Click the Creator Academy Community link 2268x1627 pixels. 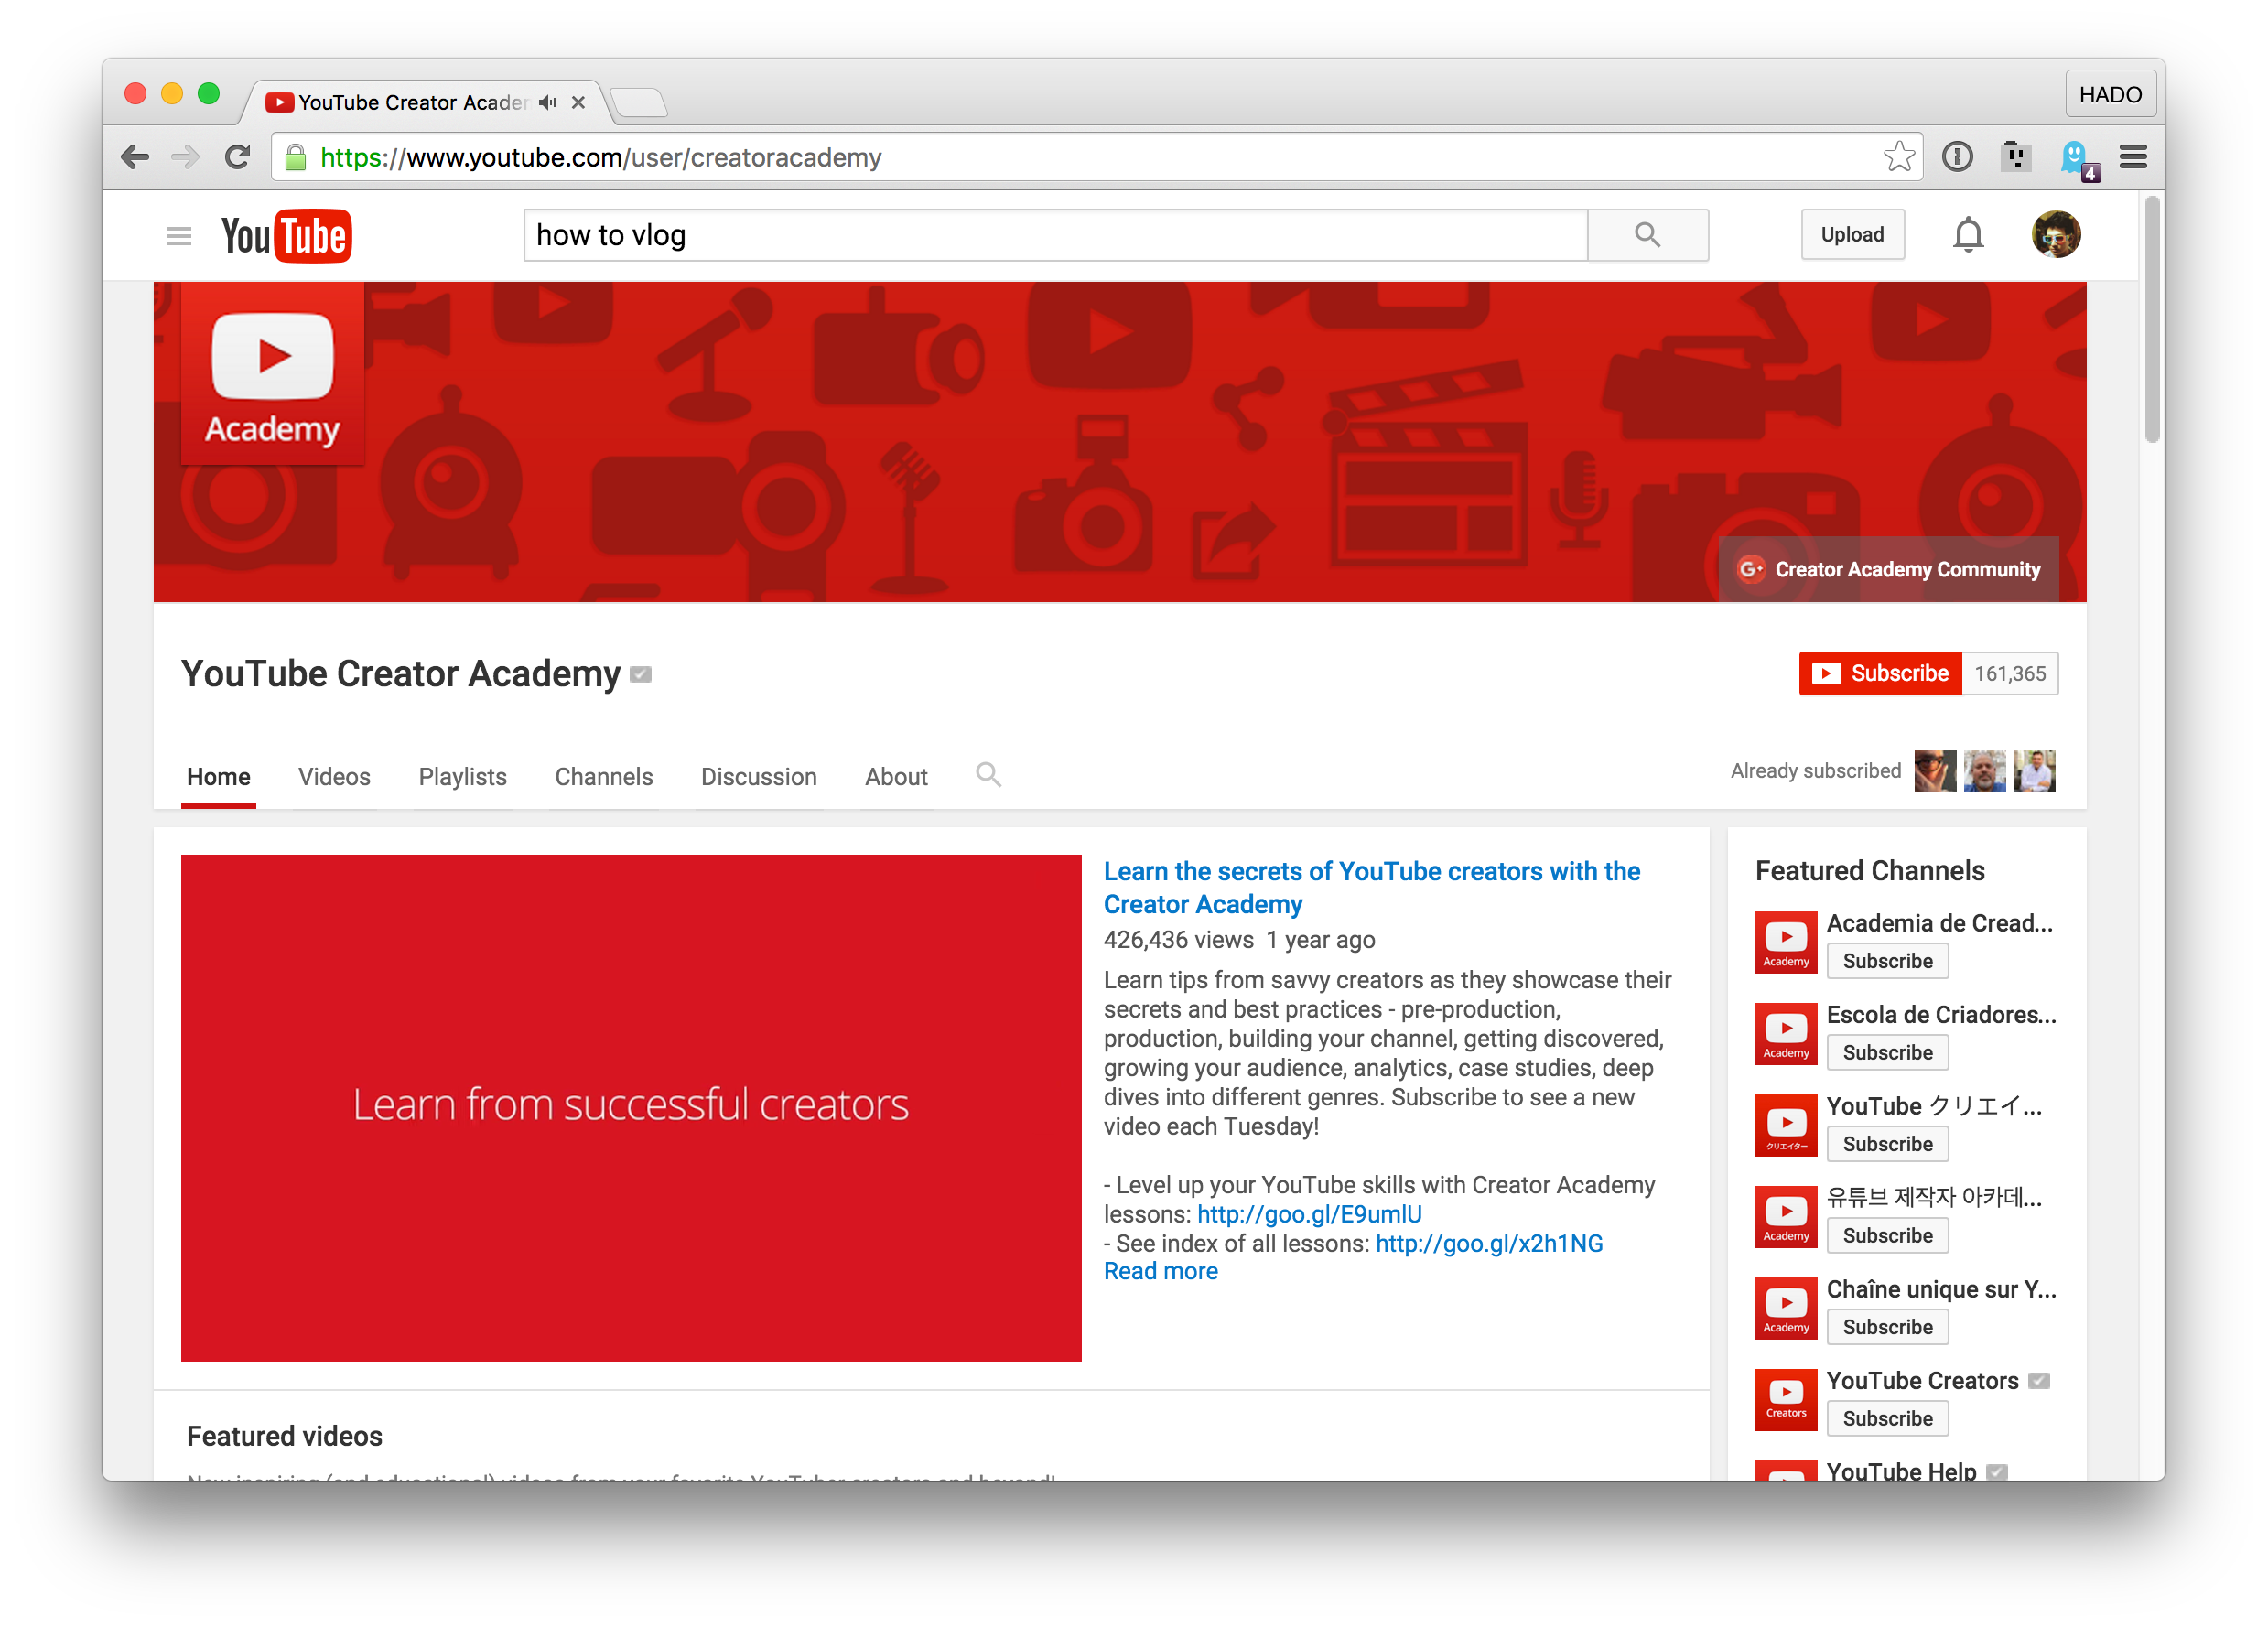coord(1889,569)
